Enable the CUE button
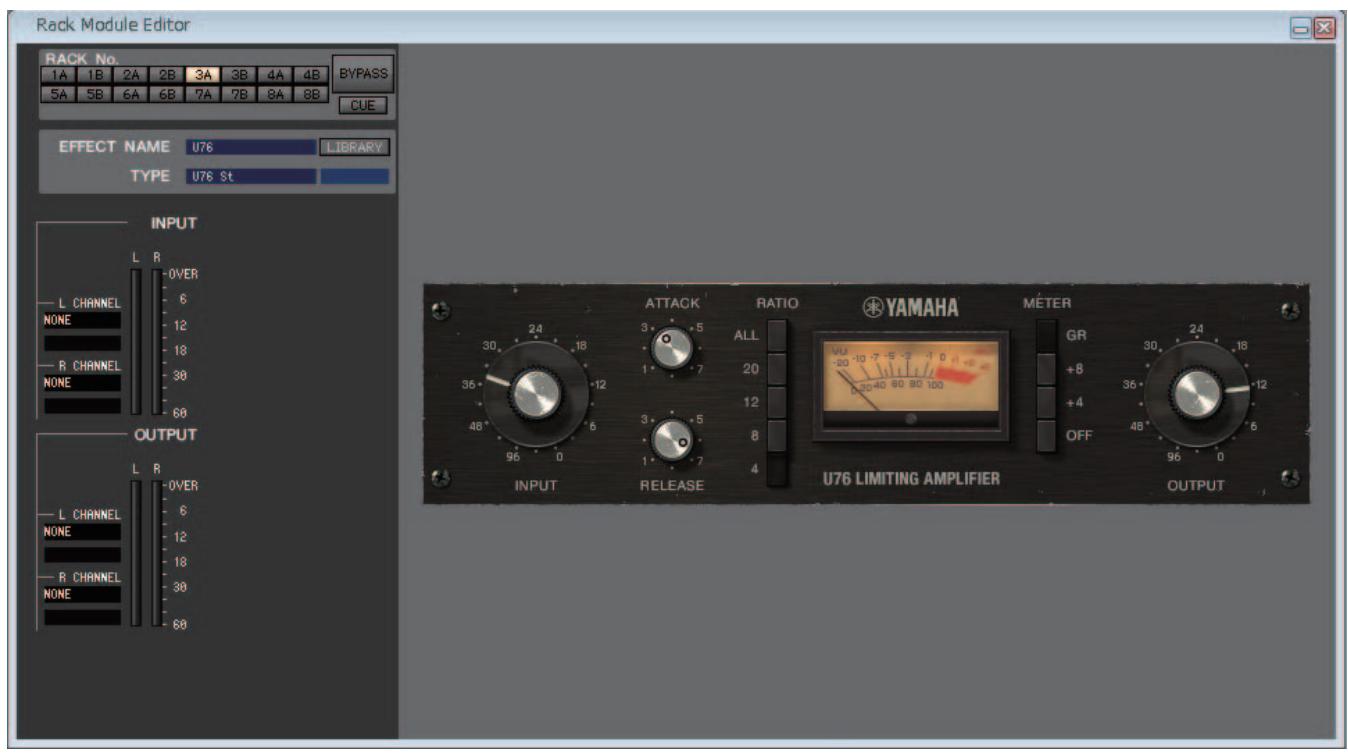Screen dimensions: 1348x753 363,105
